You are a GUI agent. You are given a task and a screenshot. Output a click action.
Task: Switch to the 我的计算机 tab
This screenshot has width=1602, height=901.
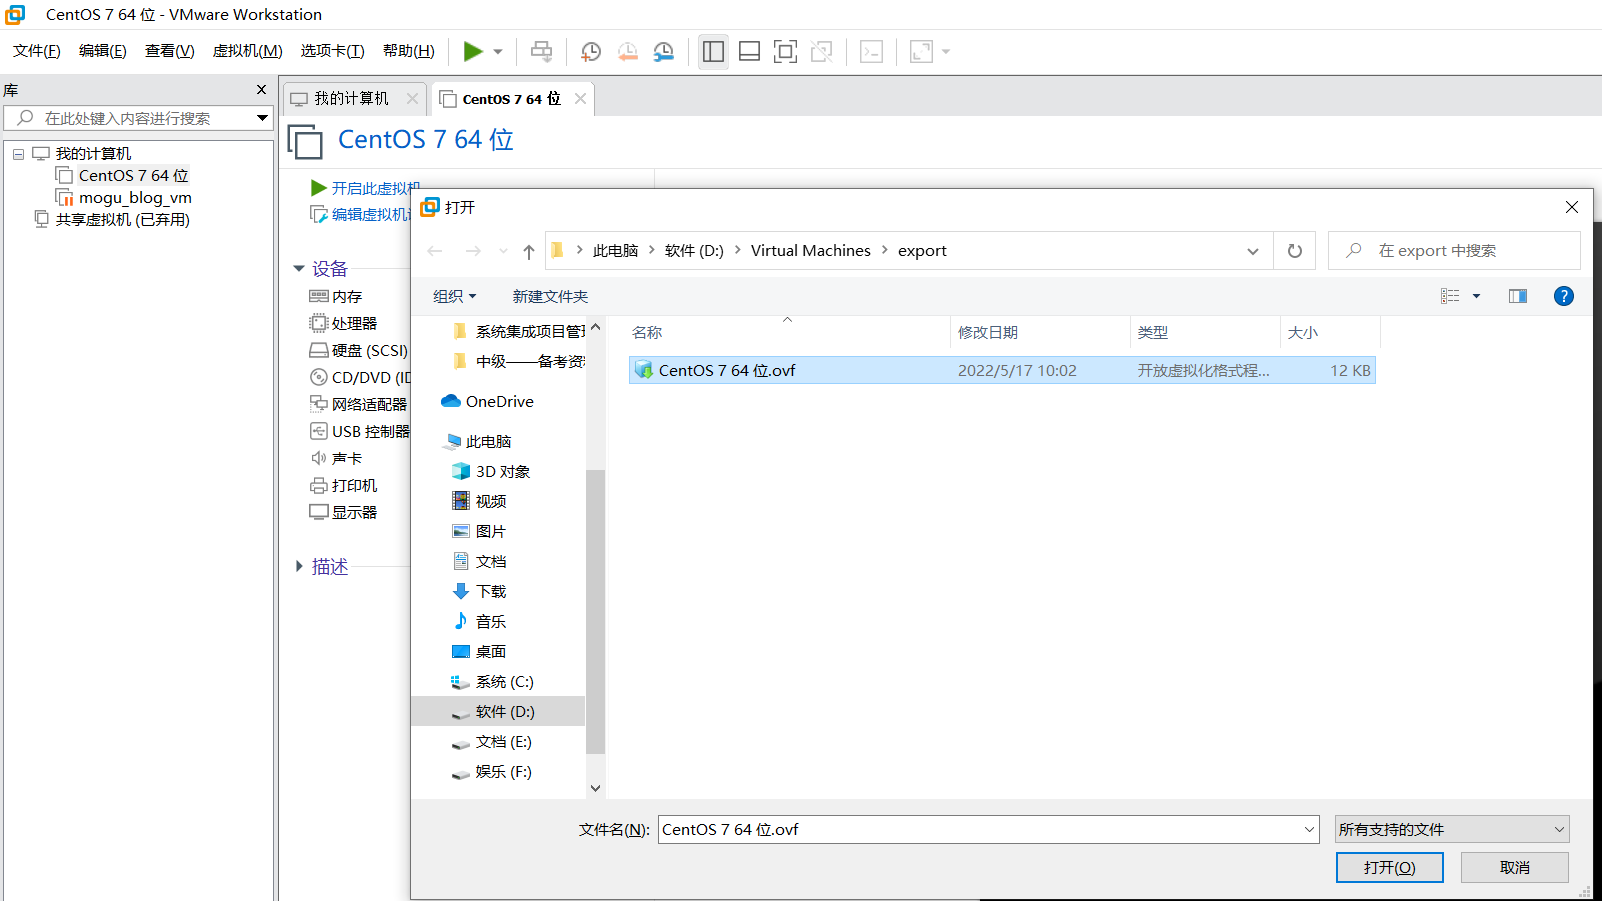point(351,98)
